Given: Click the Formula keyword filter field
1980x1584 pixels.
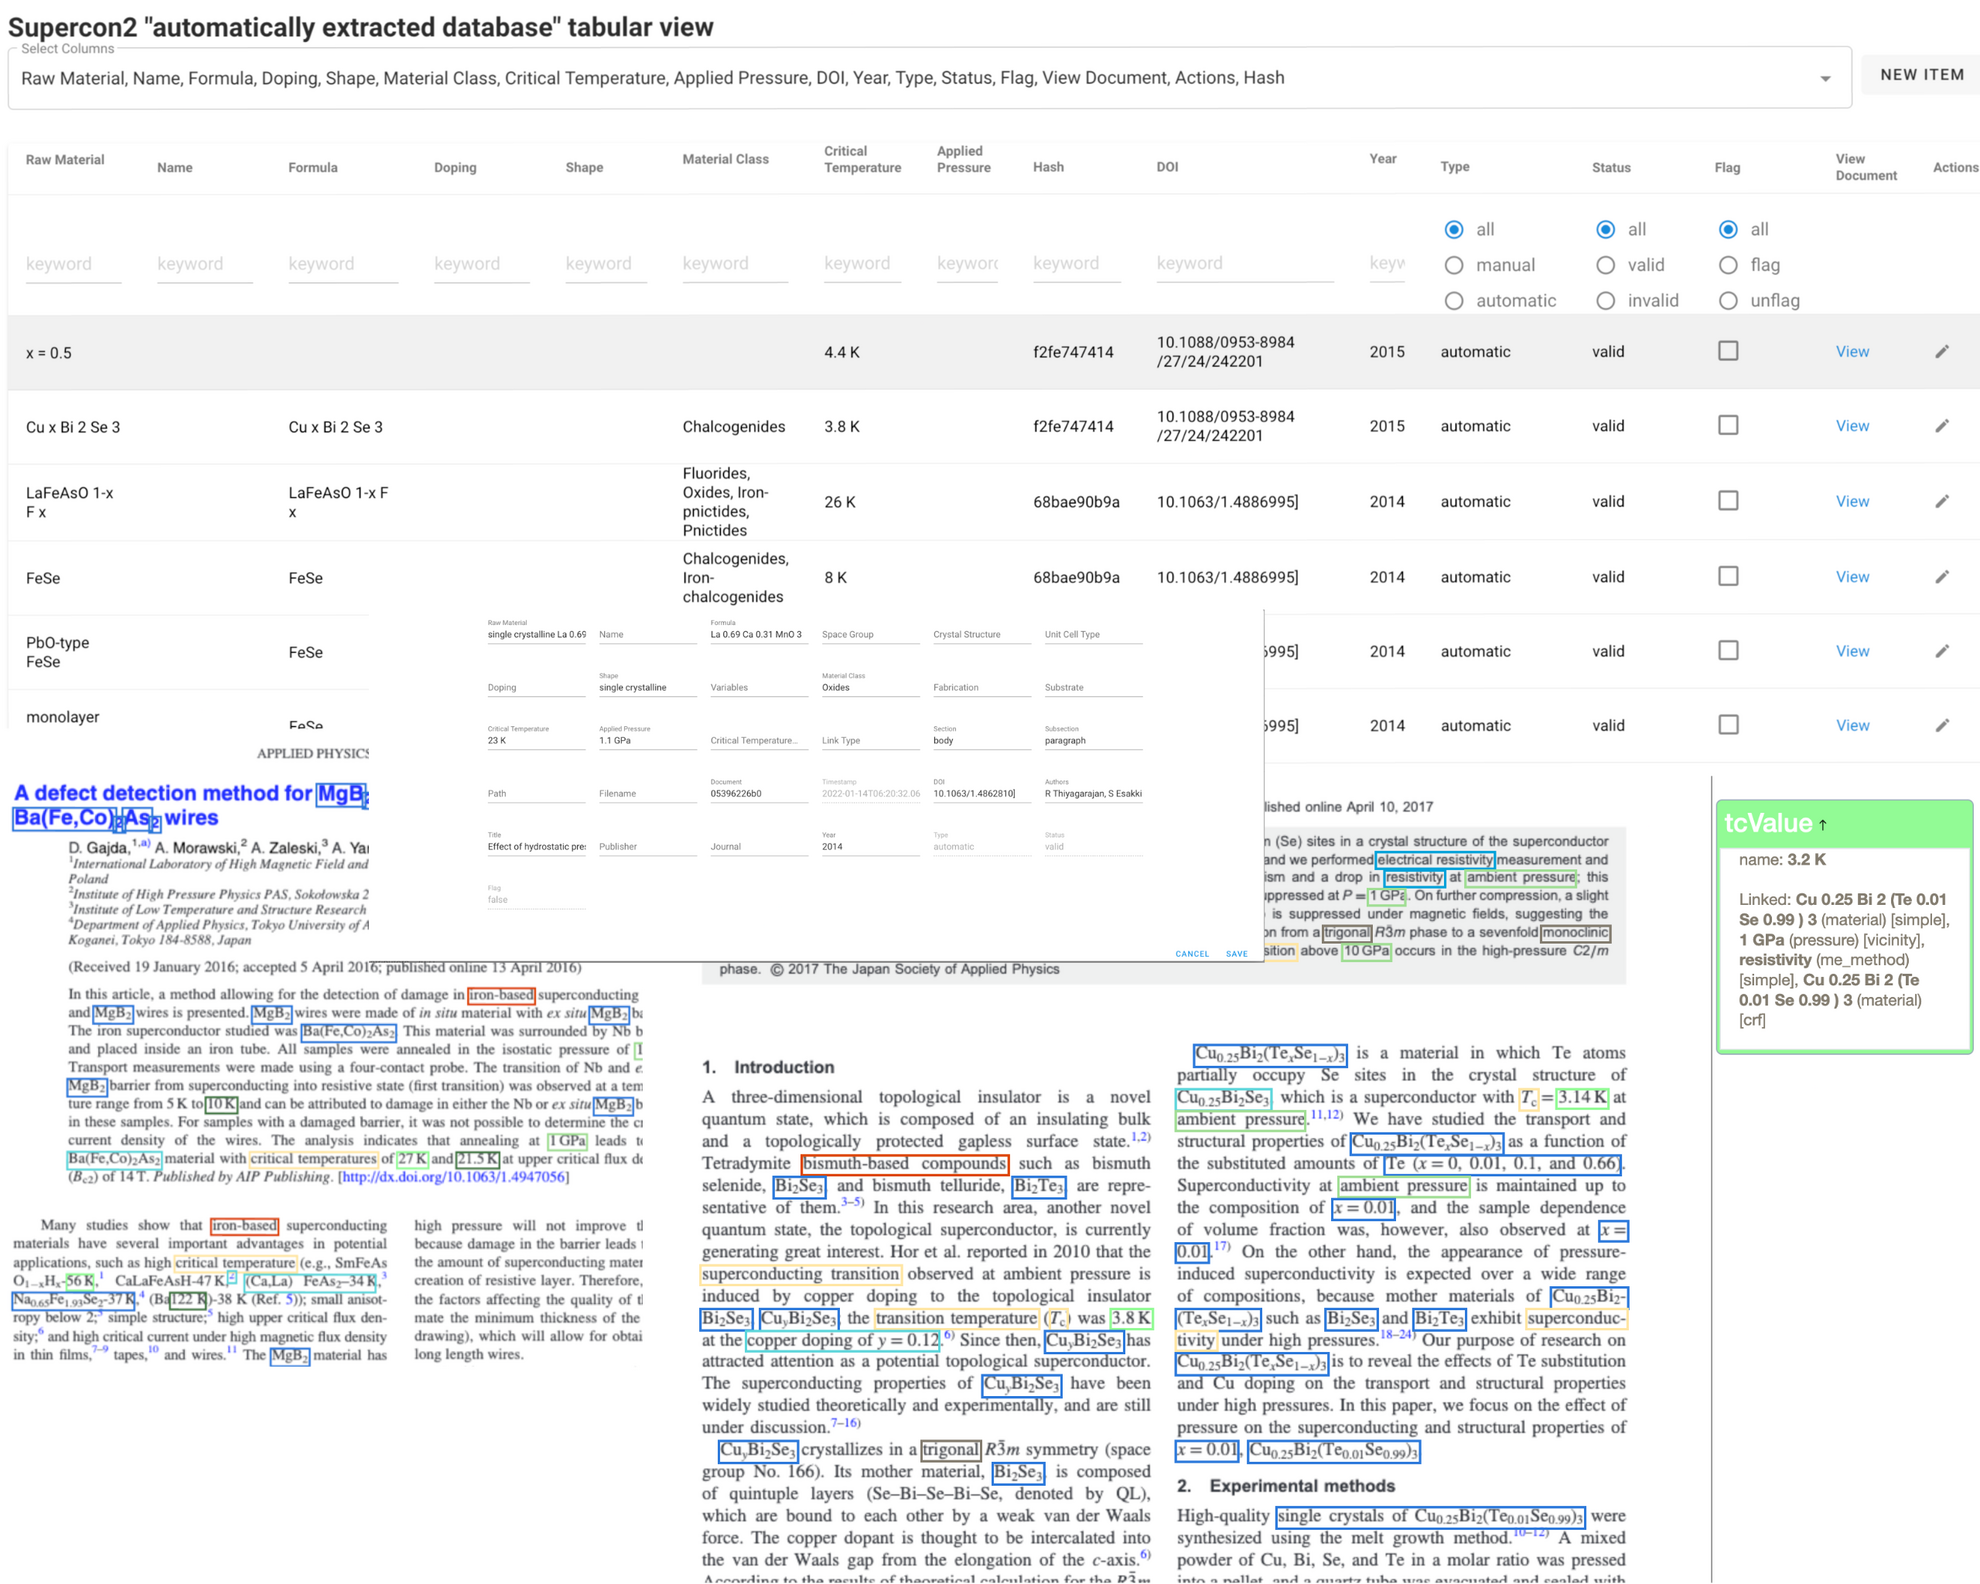Looking at the screenshot, I should pyautogui.click(x=342, y=264).
